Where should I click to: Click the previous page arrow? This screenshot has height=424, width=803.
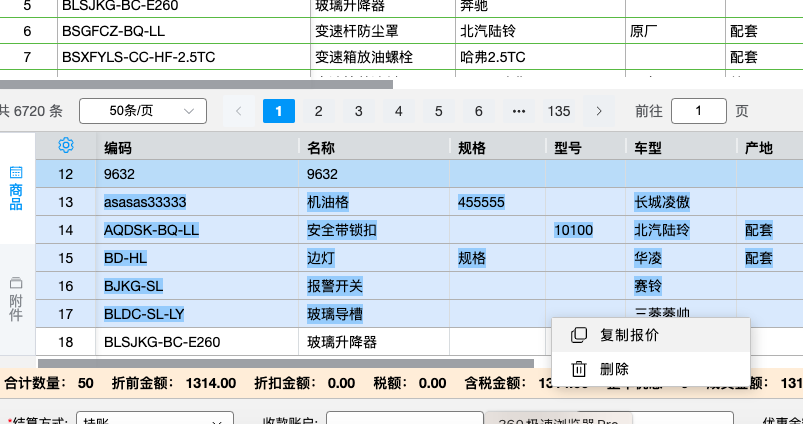coord(238,111)
